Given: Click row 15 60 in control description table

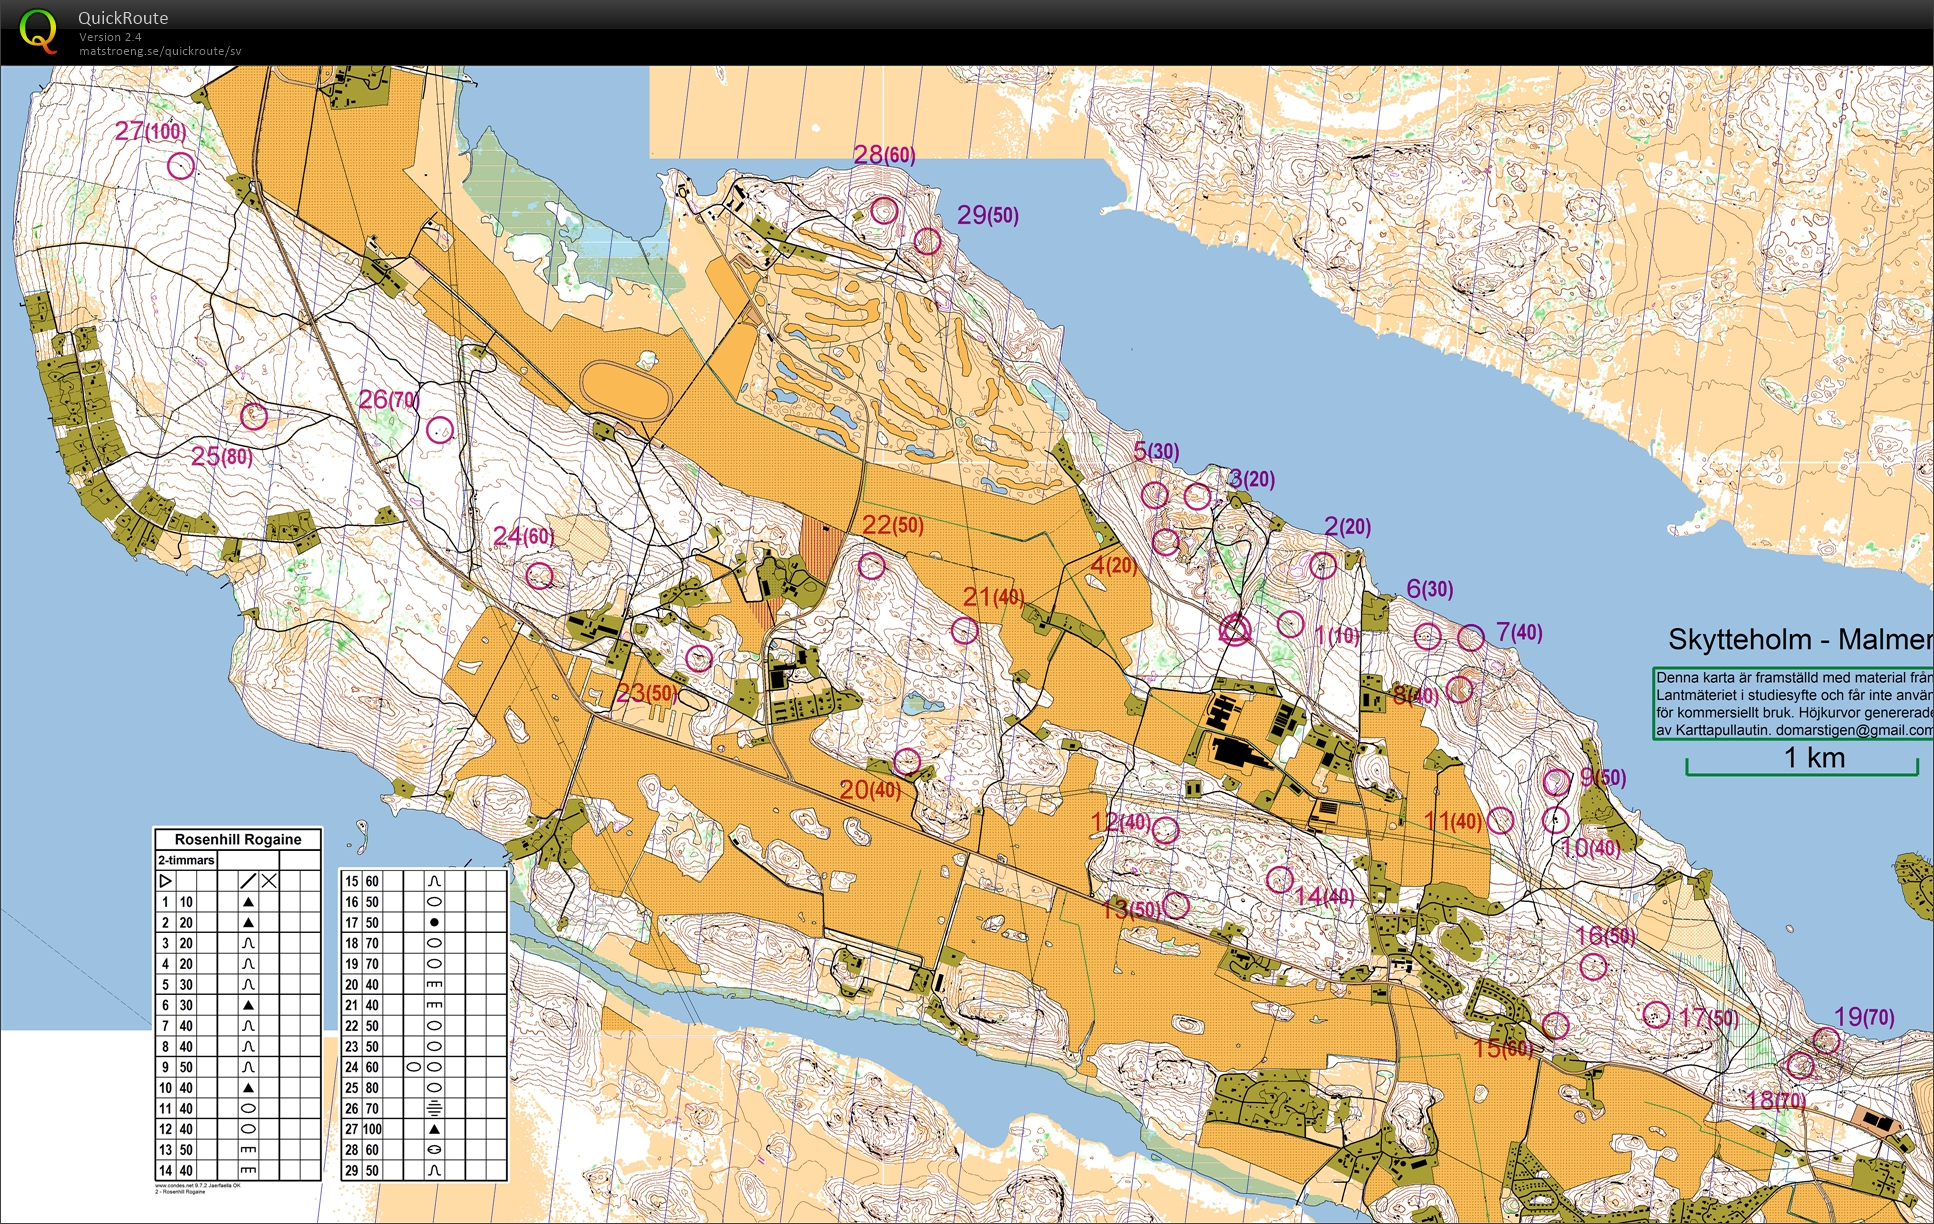Looking at the screenshot, I should point(425,881).
